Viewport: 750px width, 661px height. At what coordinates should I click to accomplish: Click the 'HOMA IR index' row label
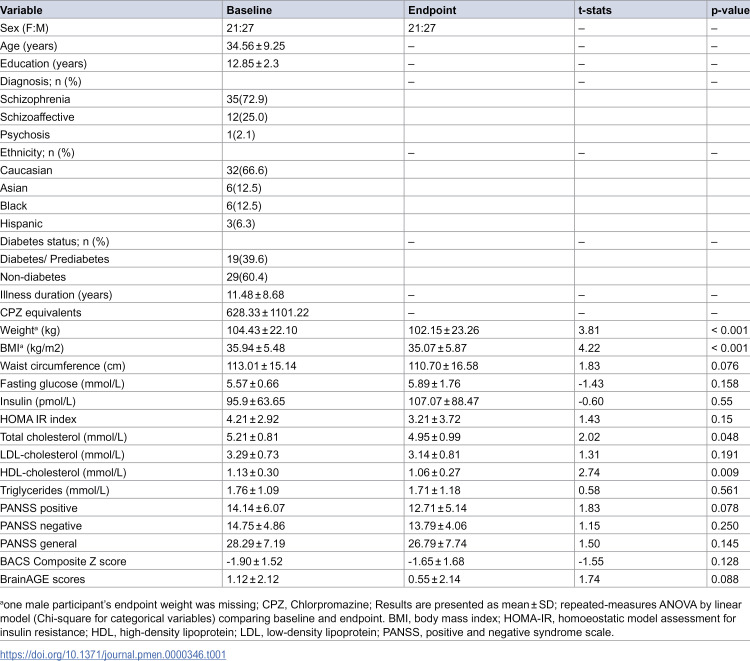point(38,419)
